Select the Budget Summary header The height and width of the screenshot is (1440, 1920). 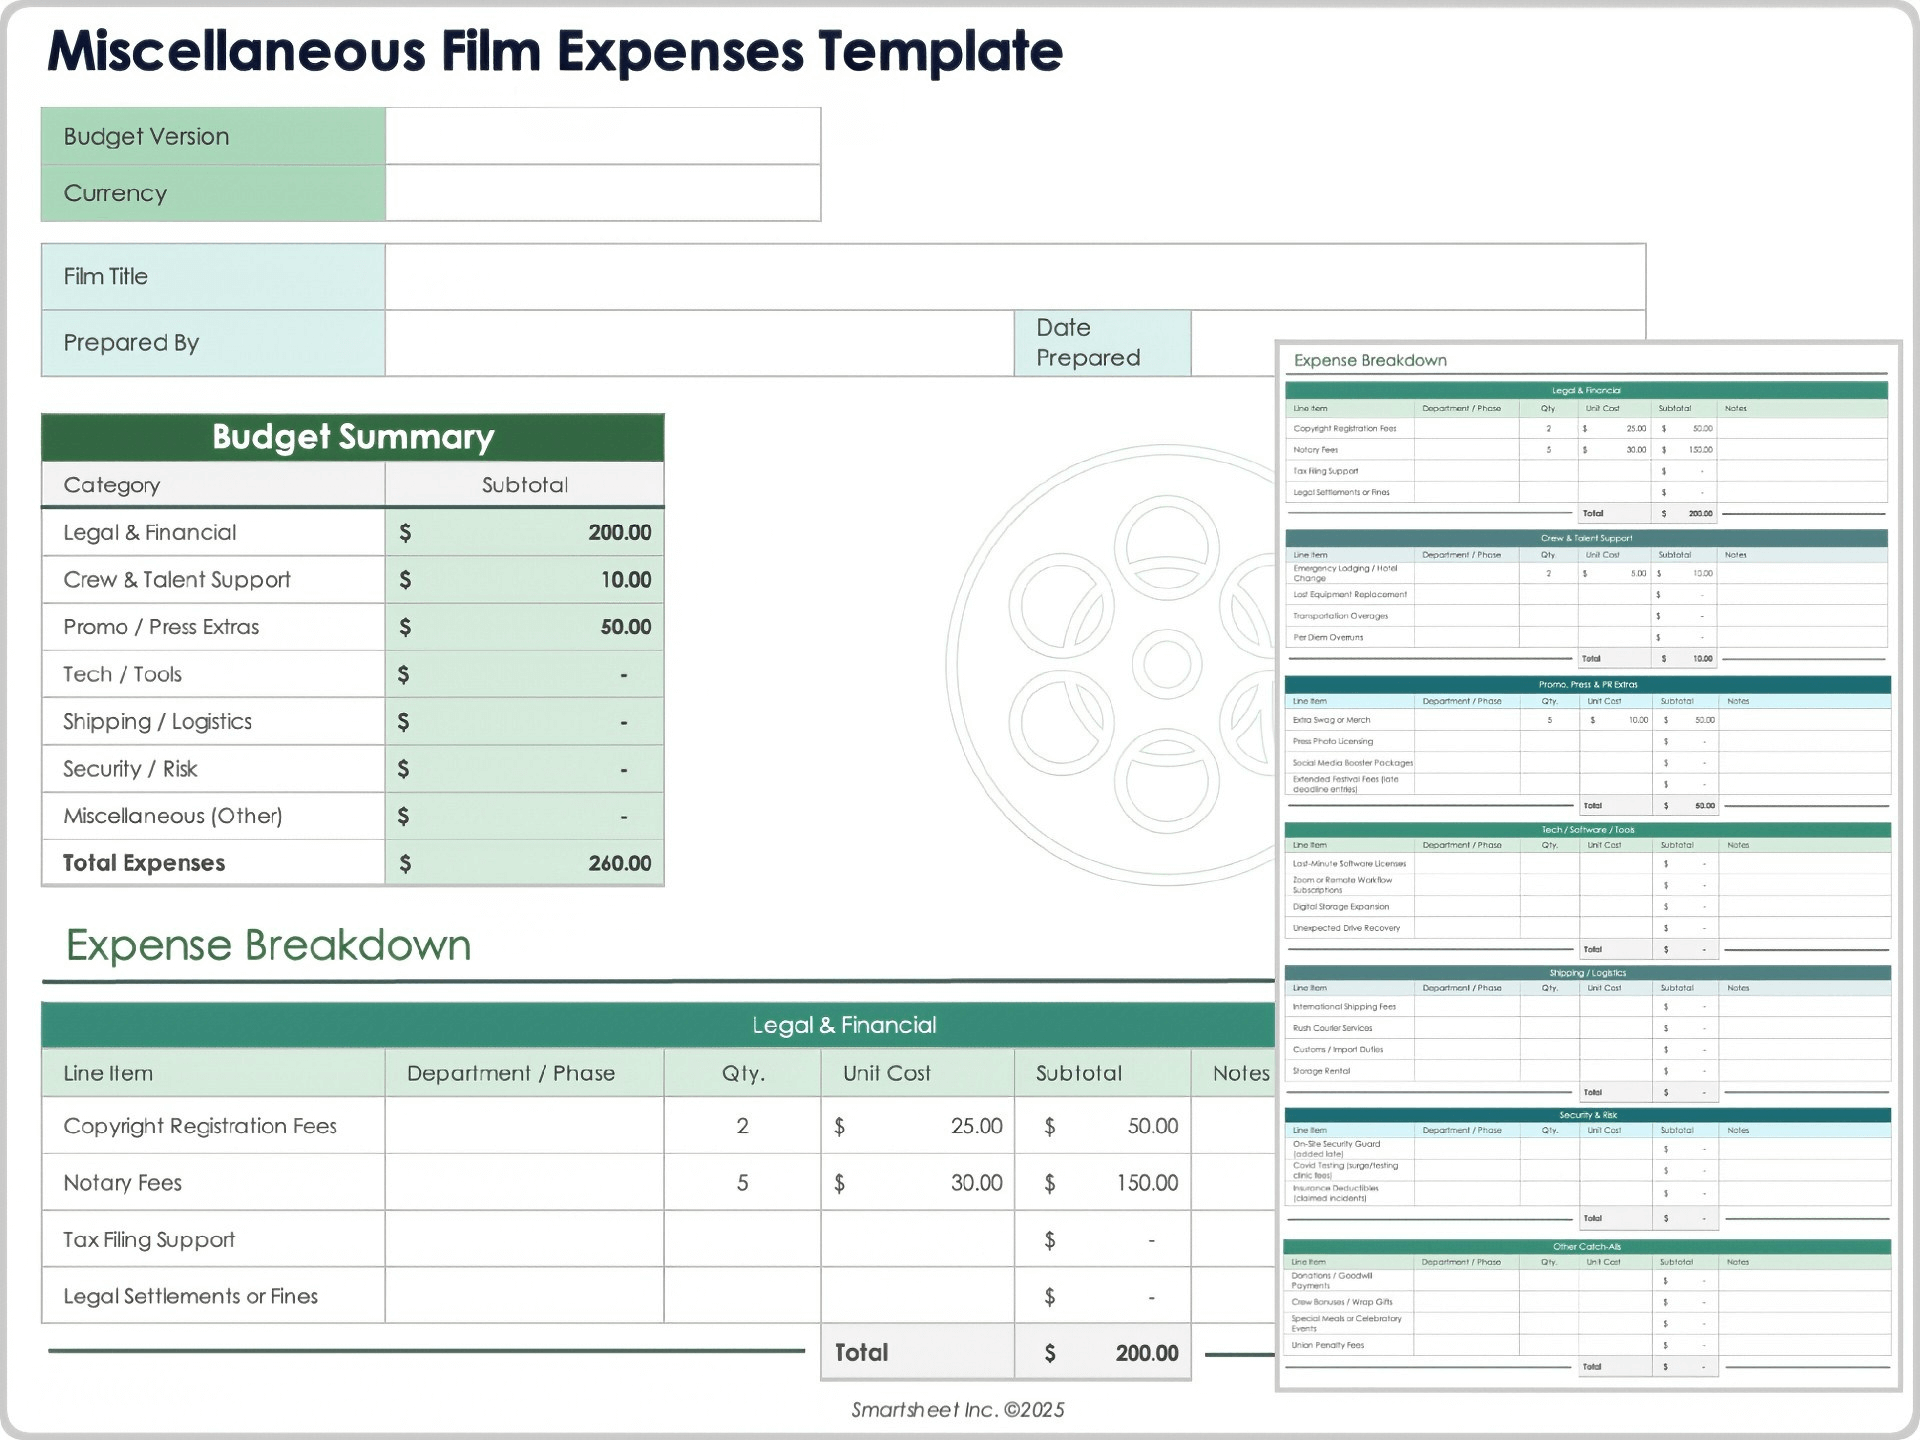pos(353,437)
